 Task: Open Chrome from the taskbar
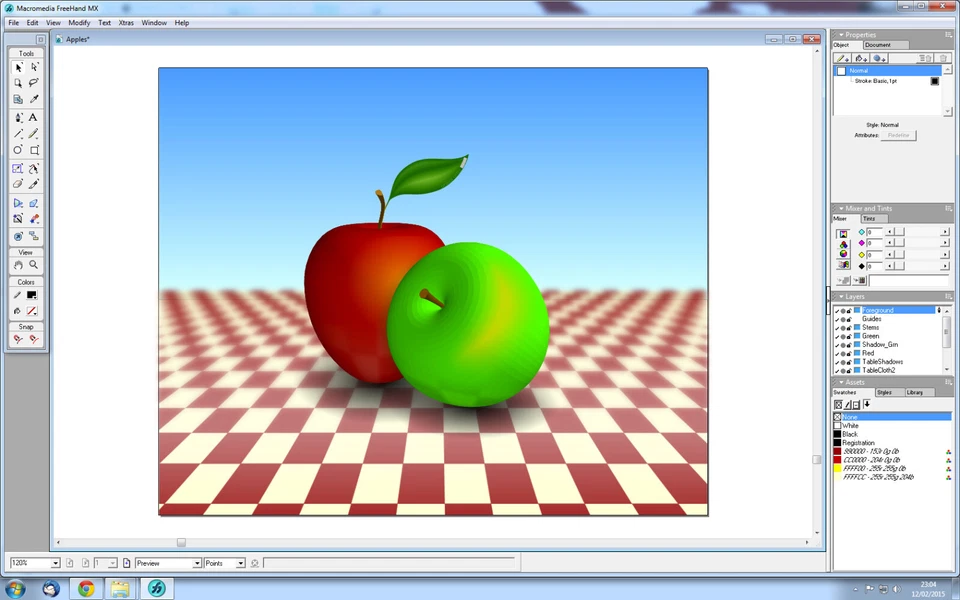point(85,589)
